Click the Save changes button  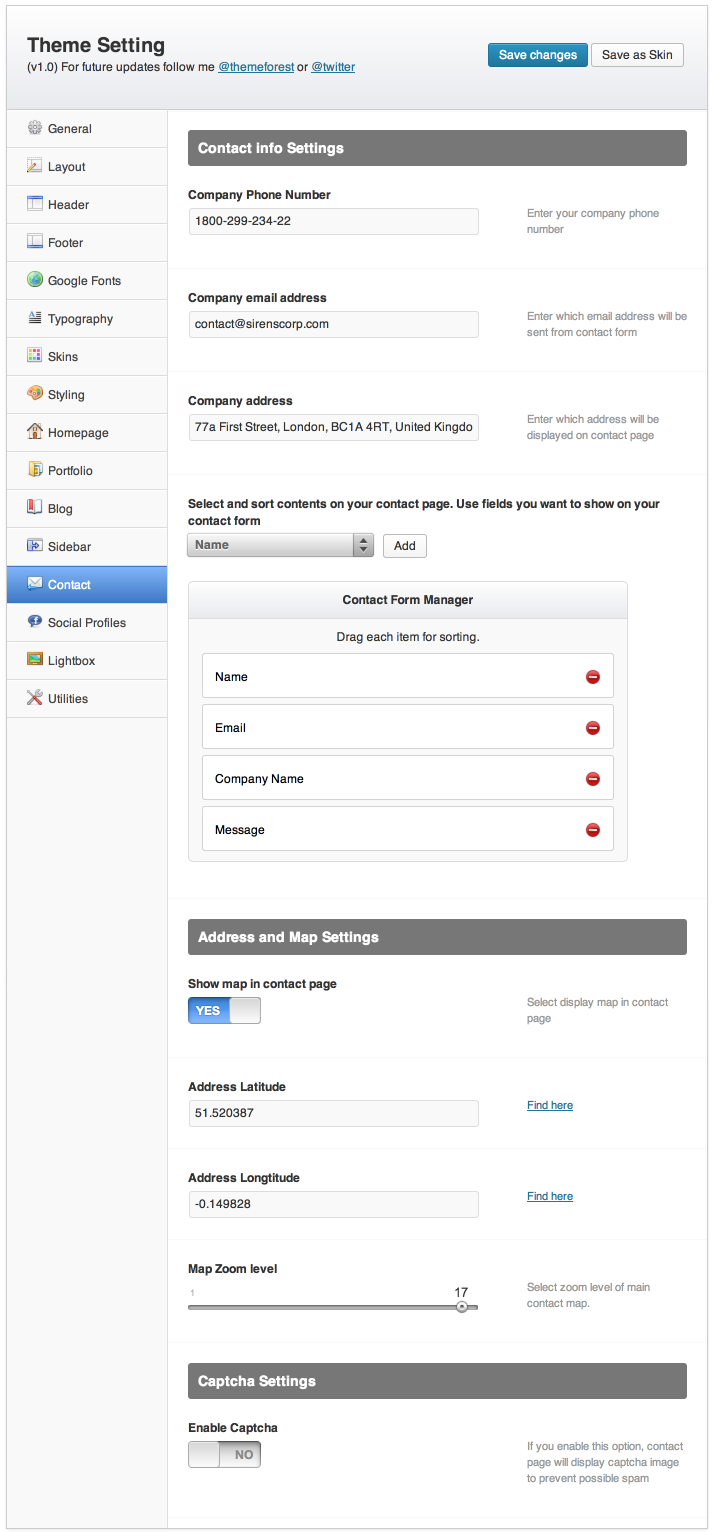[537, 55]
